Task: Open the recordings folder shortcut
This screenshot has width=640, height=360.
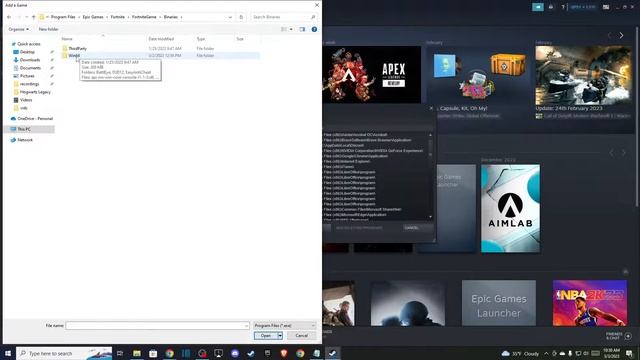Action: (29, 84)
